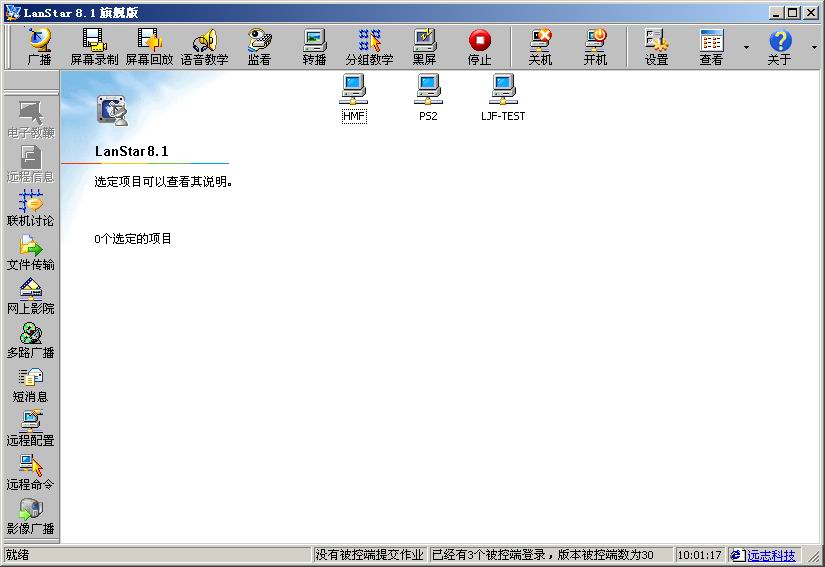Open 分组教学 group teaching
Screen dimensions: 825x567
[x=369, y=46]
